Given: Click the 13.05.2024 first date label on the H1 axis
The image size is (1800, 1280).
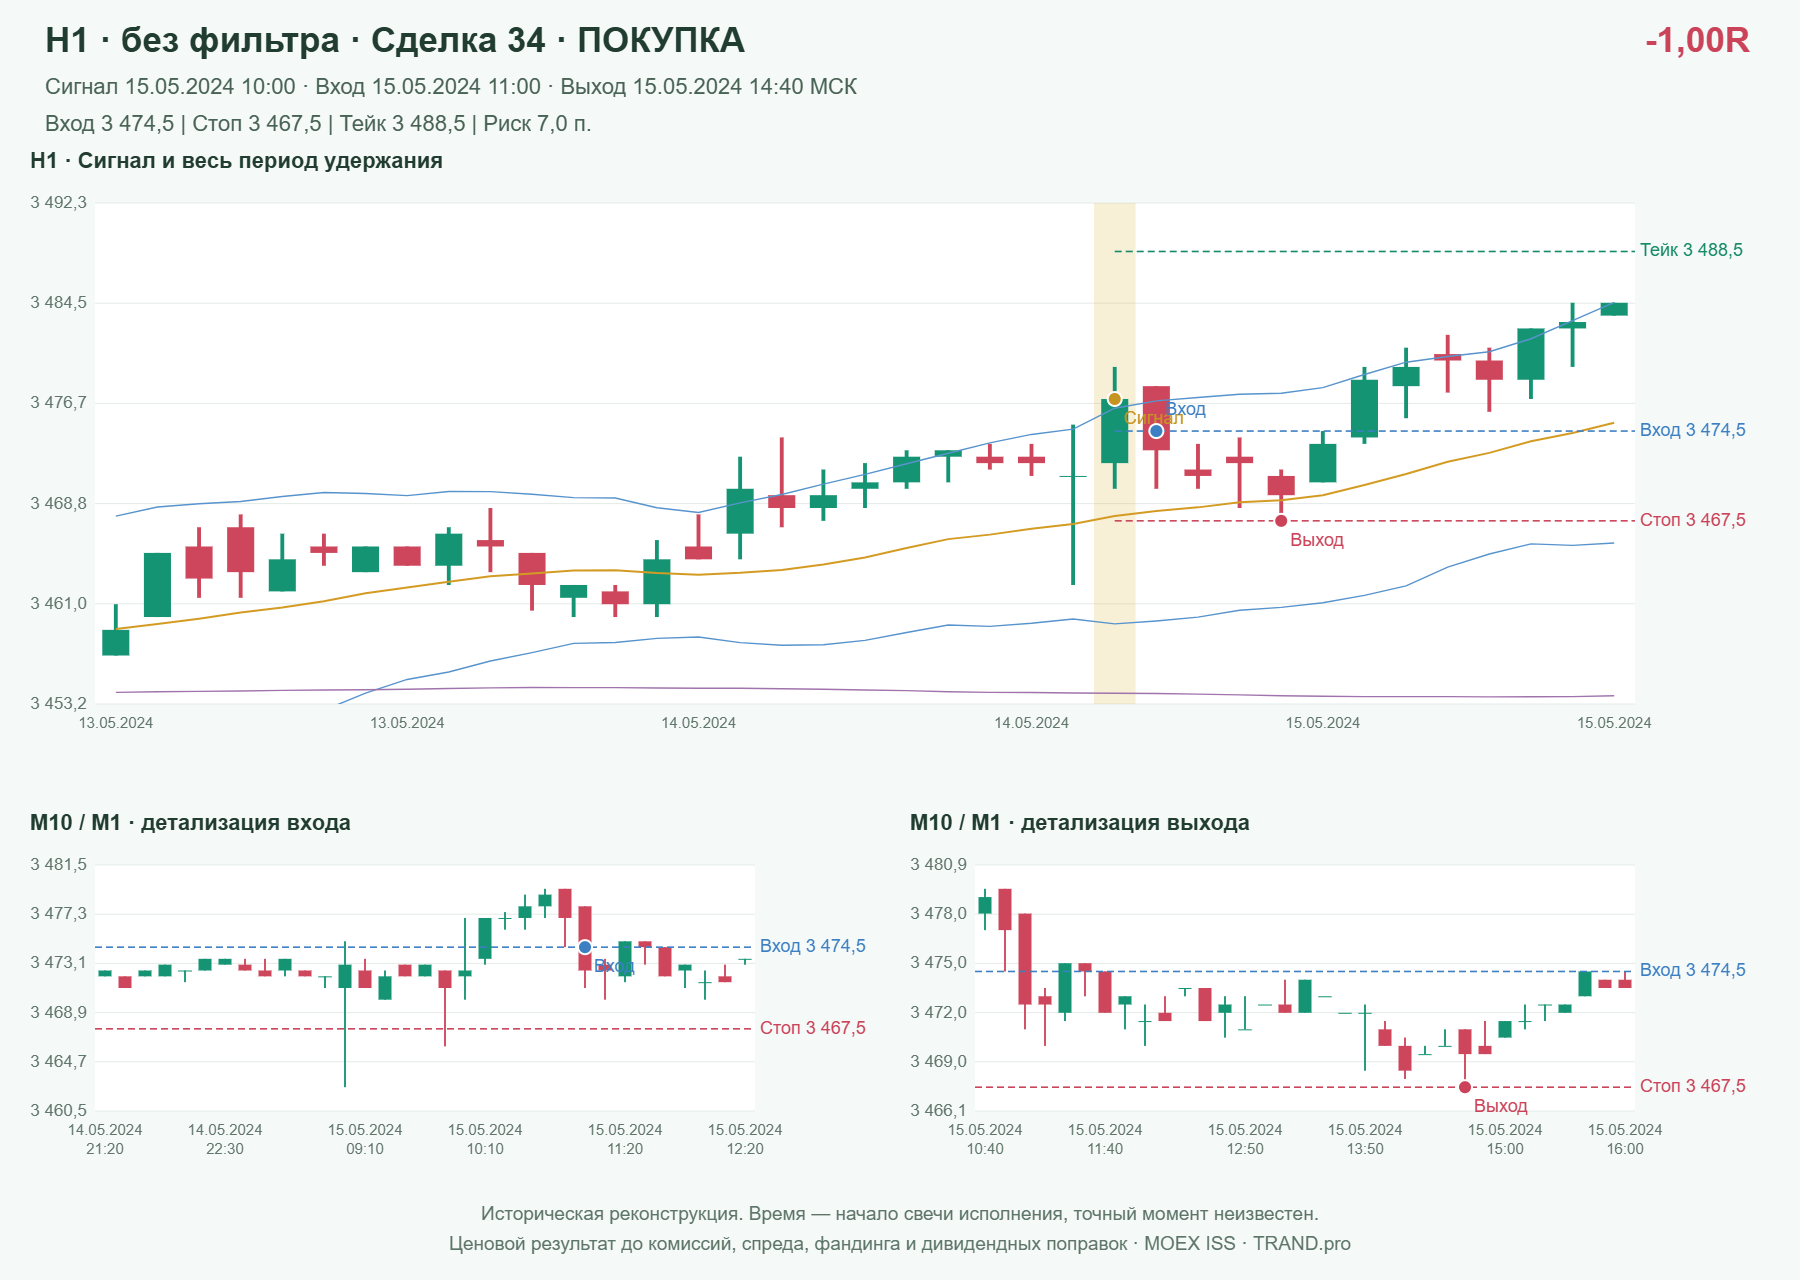Looking at the screenshot, I should pos(116,723).
